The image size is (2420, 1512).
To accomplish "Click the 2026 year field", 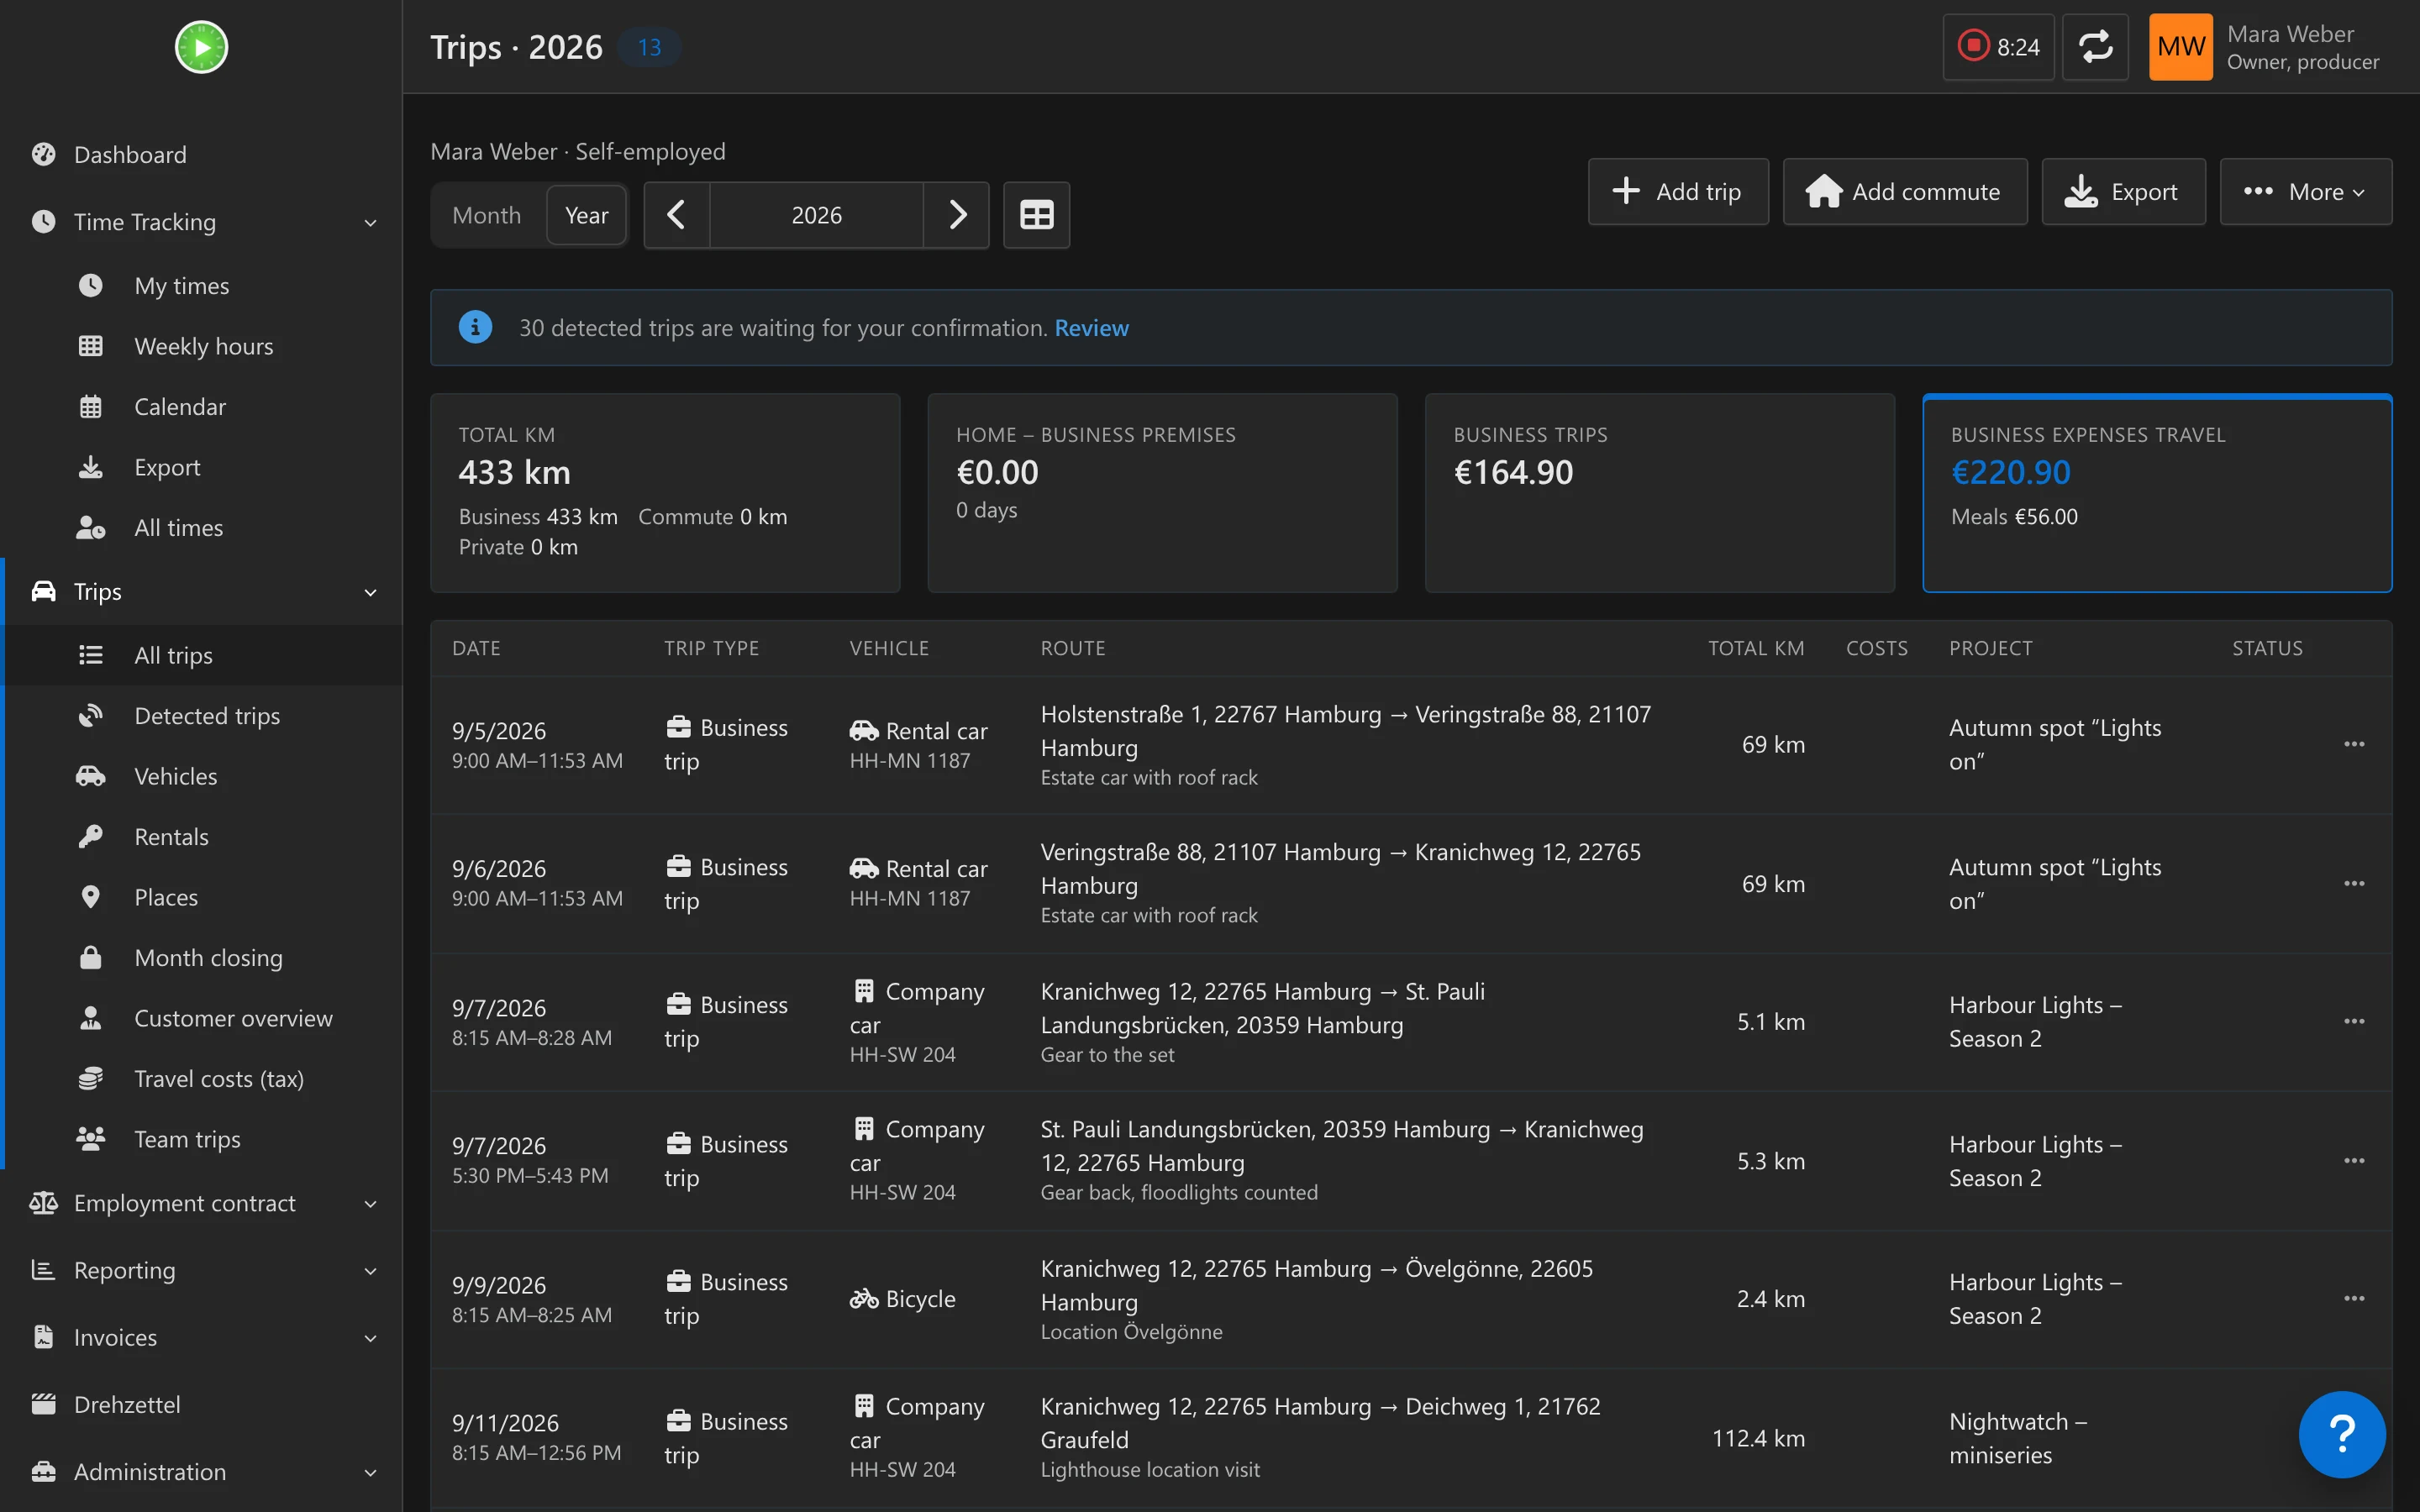I will 816,215.
